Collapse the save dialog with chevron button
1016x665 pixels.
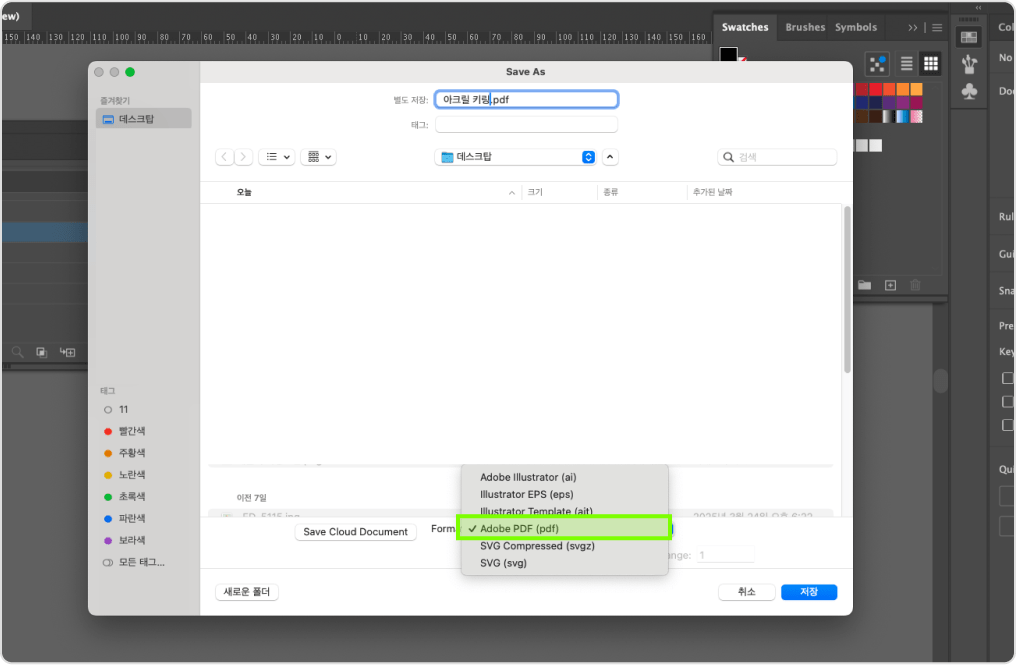click(610, 157)
